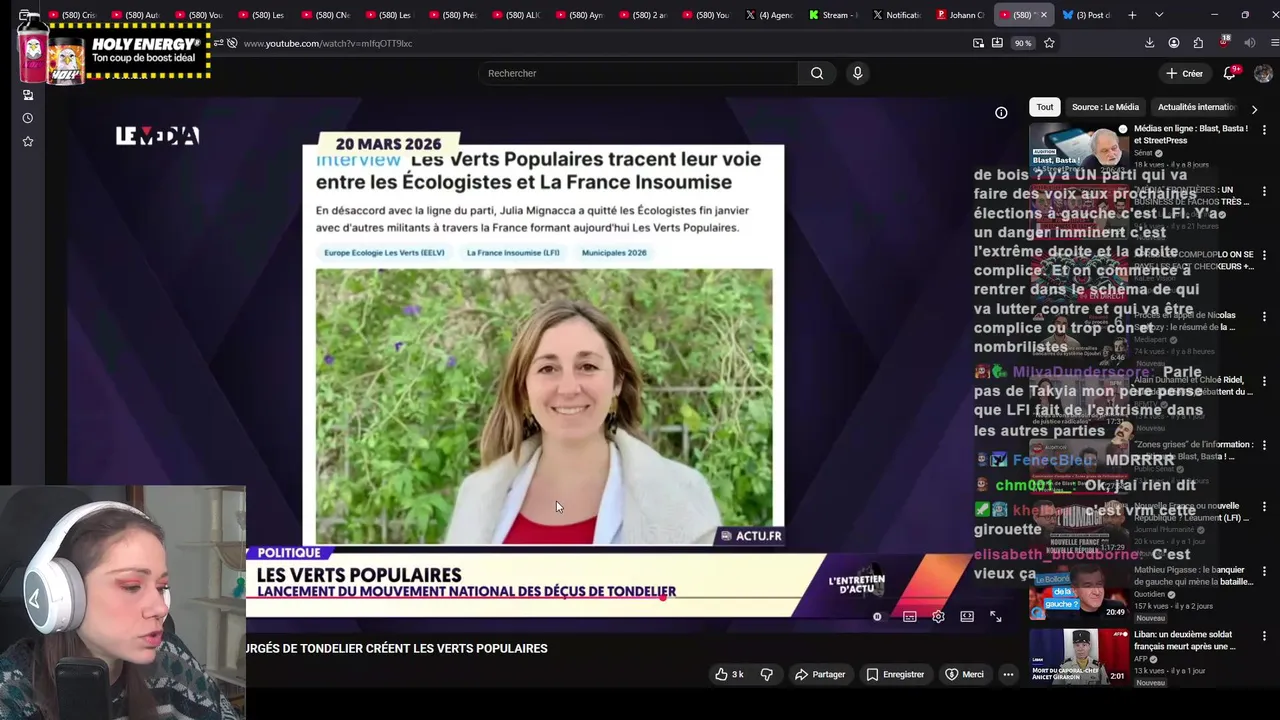The image size is (1280, 720).
Task: Click the 90 % zoom indicator
Action: 1023,43
